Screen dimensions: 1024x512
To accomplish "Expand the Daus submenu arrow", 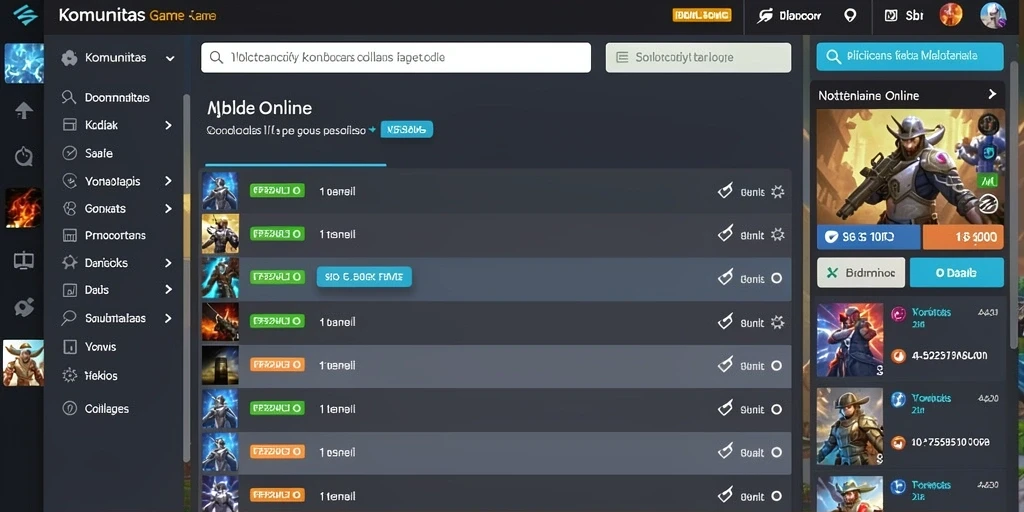I will (x=168, y=289).
